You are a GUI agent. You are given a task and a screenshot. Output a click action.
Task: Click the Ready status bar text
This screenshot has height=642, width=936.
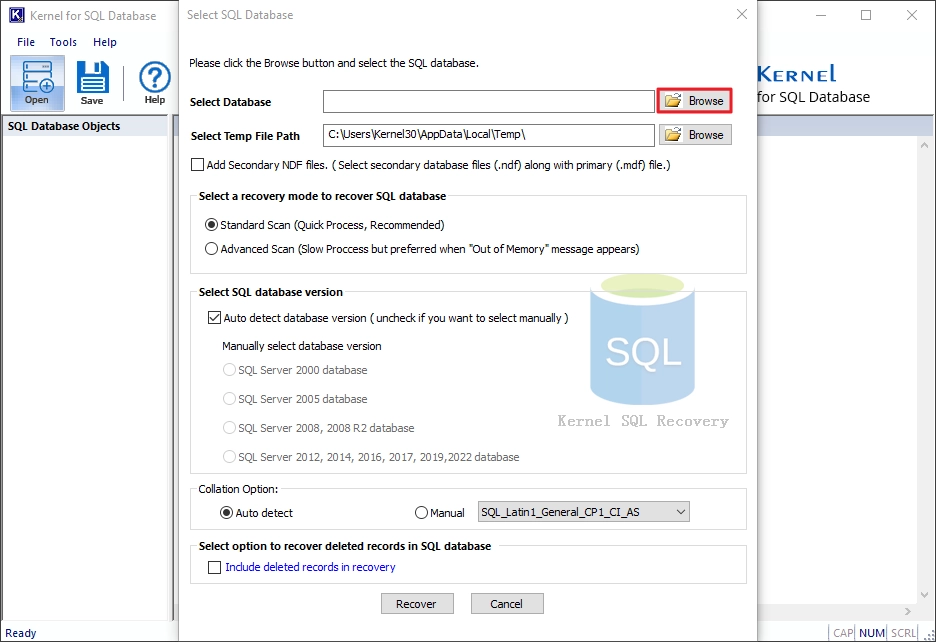21,633
